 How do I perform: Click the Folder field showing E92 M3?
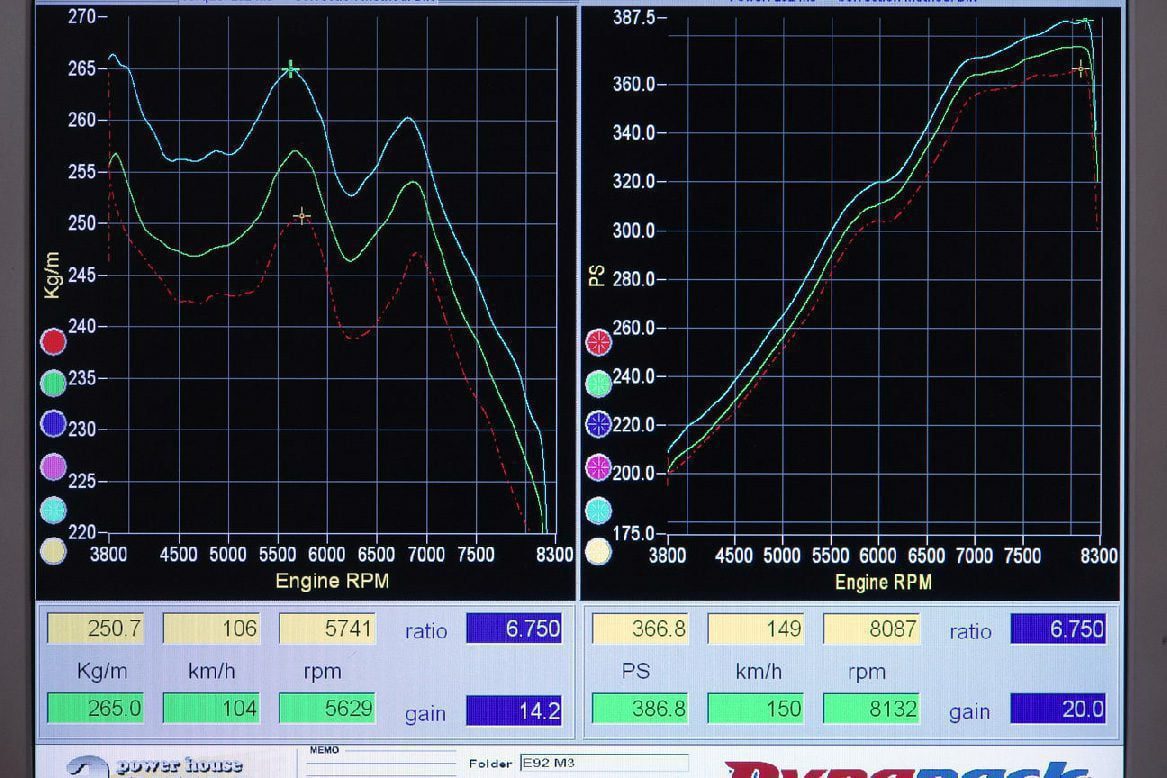coord(603,763)
